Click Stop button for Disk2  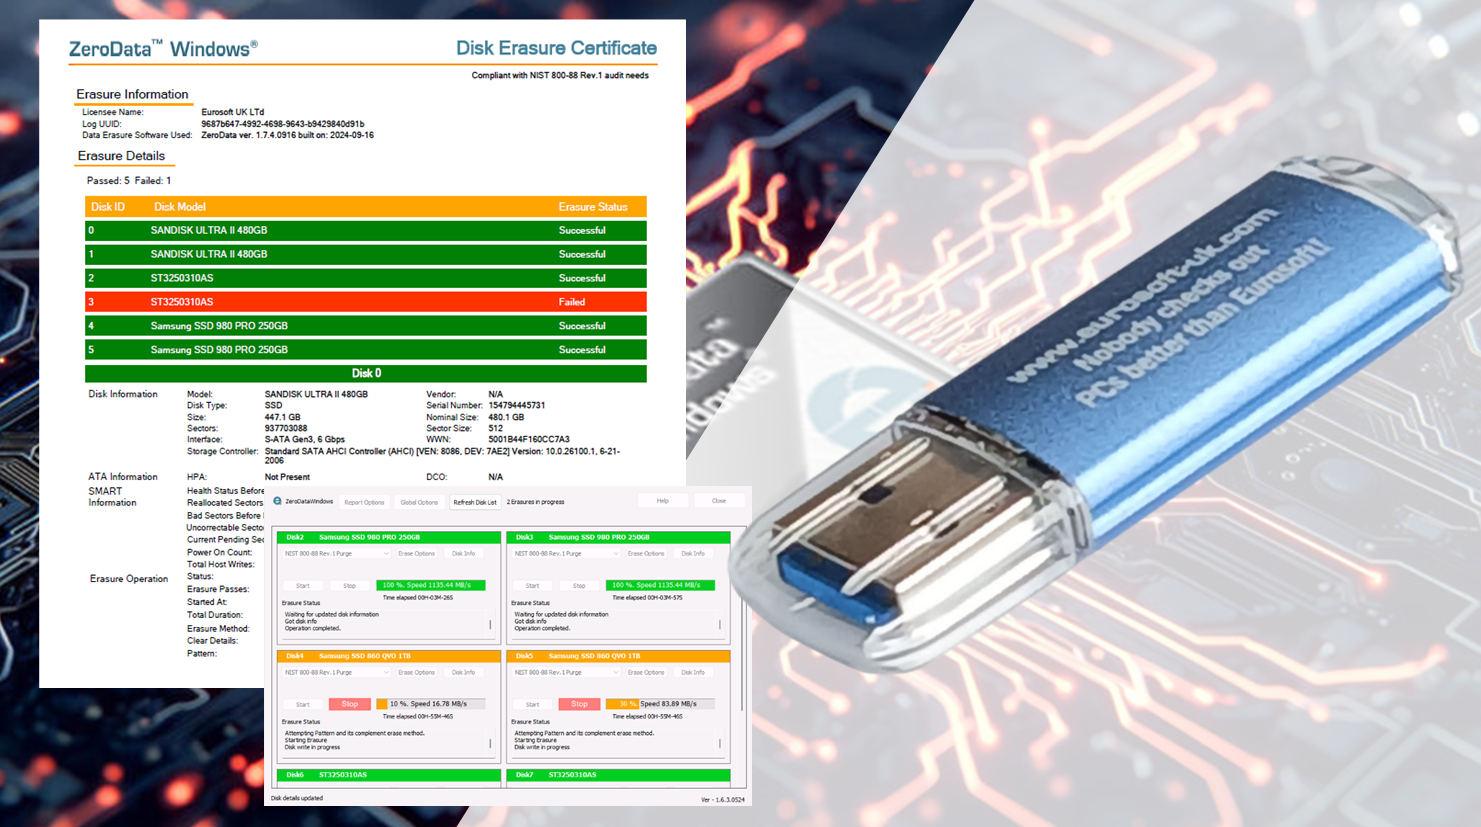point(349,585)
